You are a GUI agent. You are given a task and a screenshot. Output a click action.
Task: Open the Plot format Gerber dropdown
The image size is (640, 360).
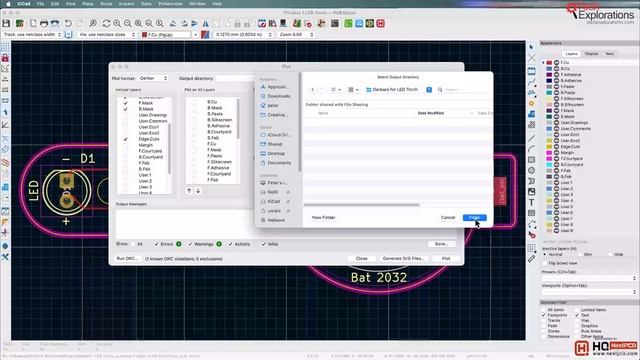point(153,78)
